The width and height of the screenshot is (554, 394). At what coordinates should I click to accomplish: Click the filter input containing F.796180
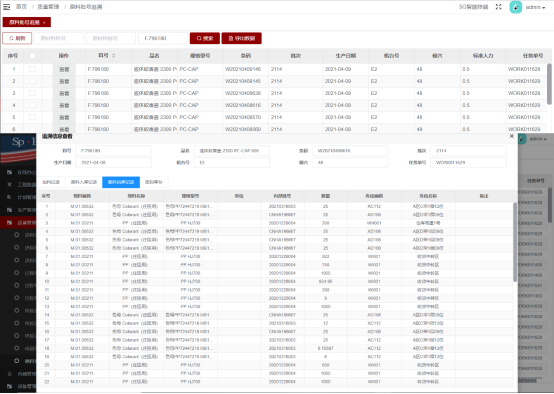coord(163,38)
